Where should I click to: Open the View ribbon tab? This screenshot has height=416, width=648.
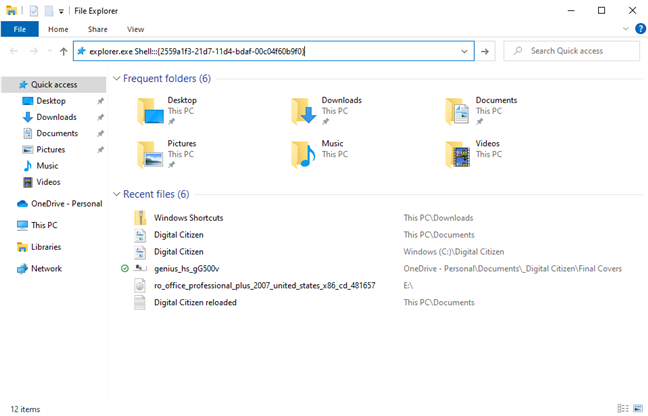tap(136, 29)
